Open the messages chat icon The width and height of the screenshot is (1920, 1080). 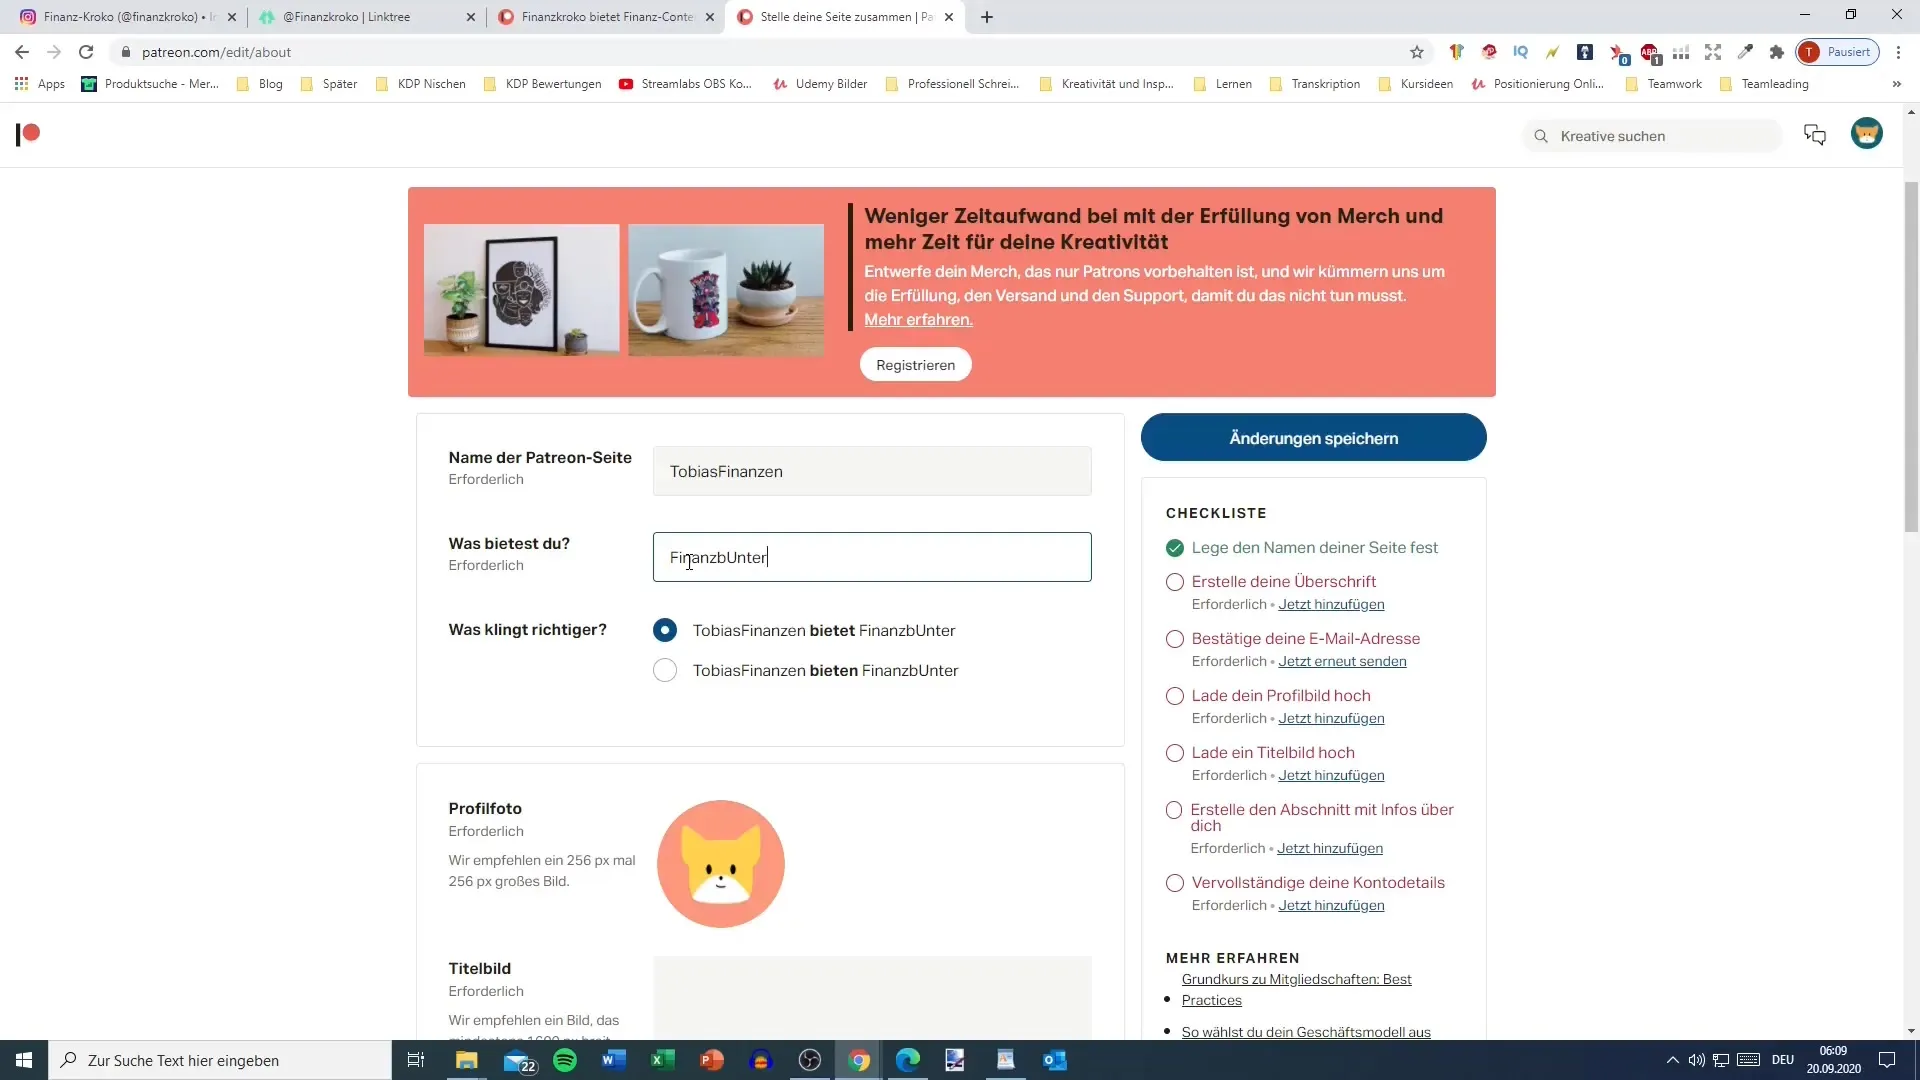pos(1814,135)
